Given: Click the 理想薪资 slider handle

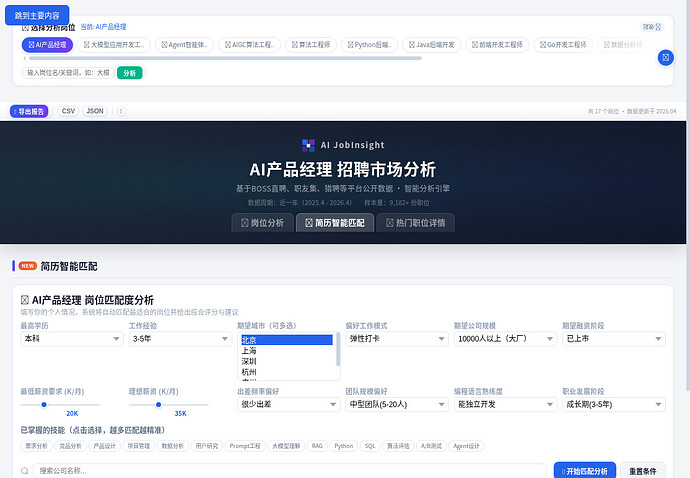Looking at the screenshot, I should (158, 405).
